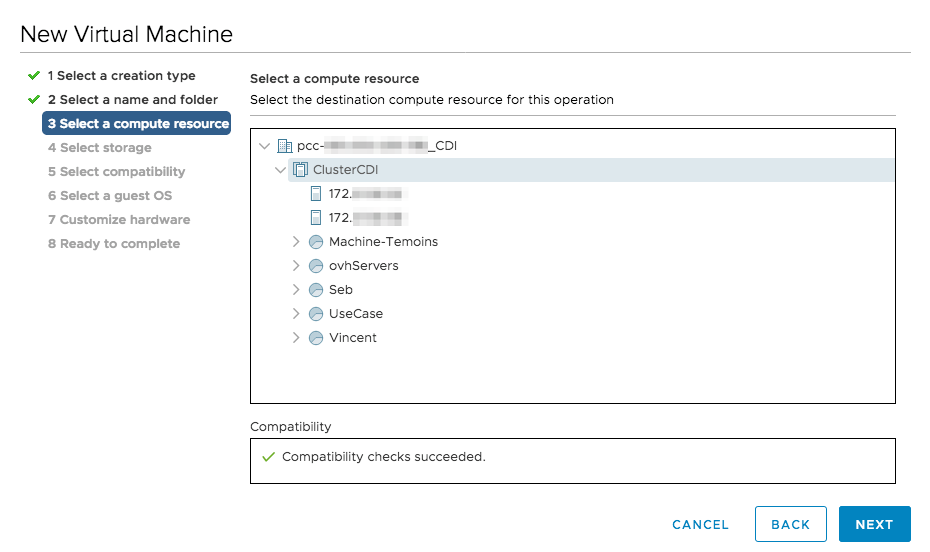Click the Machine-Temoins resource pool icon
Screen dimensions: 930x552
click(x=316, y=242)
